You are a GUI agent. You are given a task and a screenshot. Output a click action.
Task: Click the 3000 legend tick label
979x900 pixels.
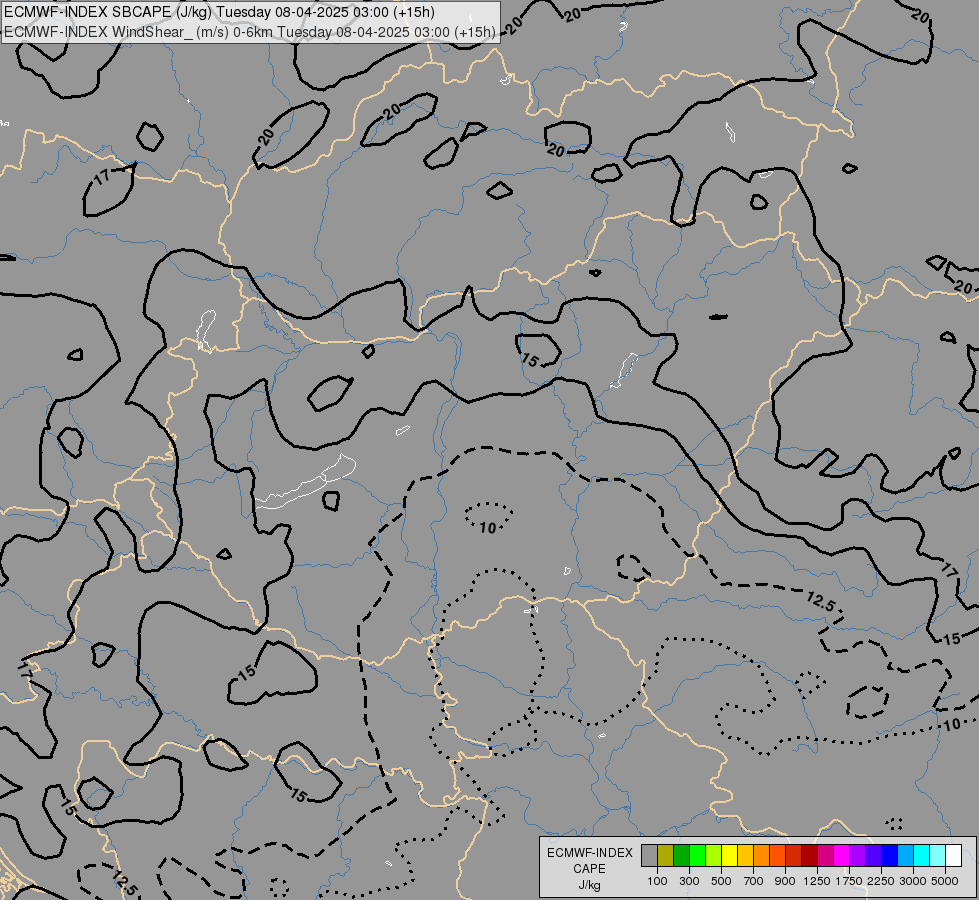point(913,881)
